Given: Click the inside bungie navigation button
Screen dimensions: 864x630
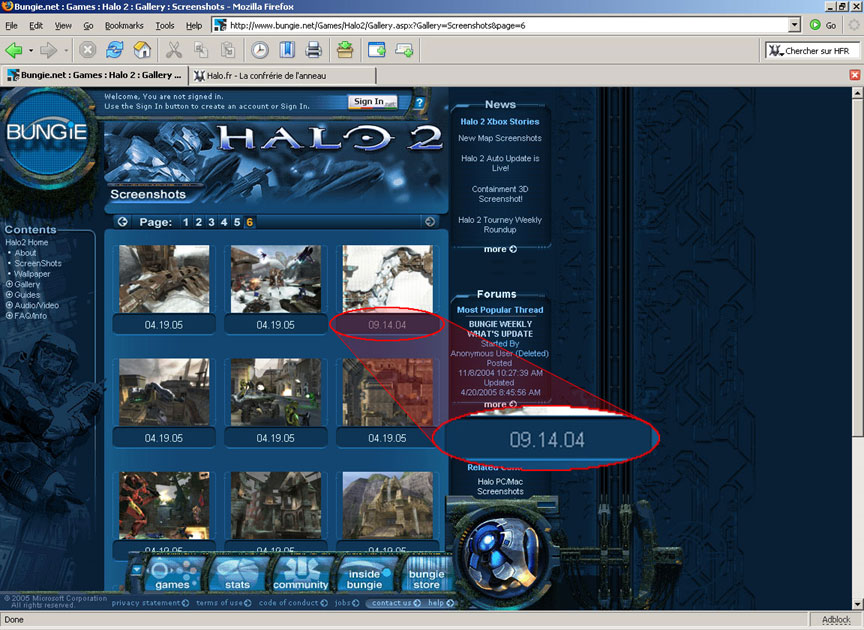Looking at the screenshot, I should pos(364,573).
